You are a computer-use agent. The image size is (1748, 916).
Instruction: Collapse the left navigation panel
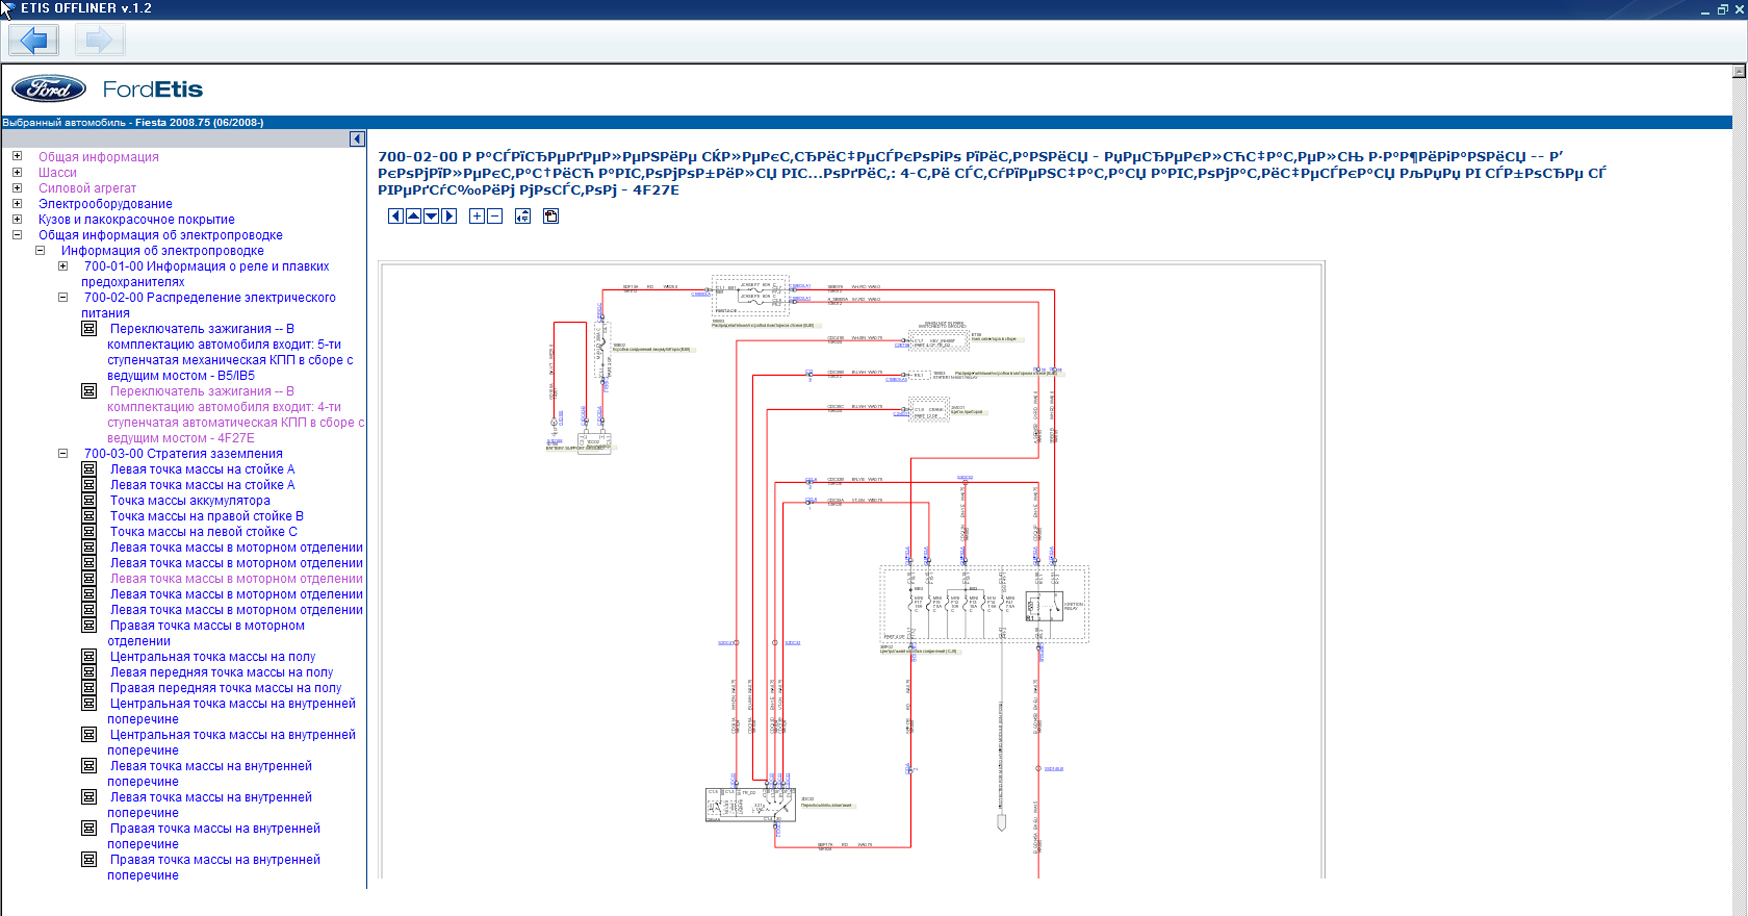(x=357, y=139)
